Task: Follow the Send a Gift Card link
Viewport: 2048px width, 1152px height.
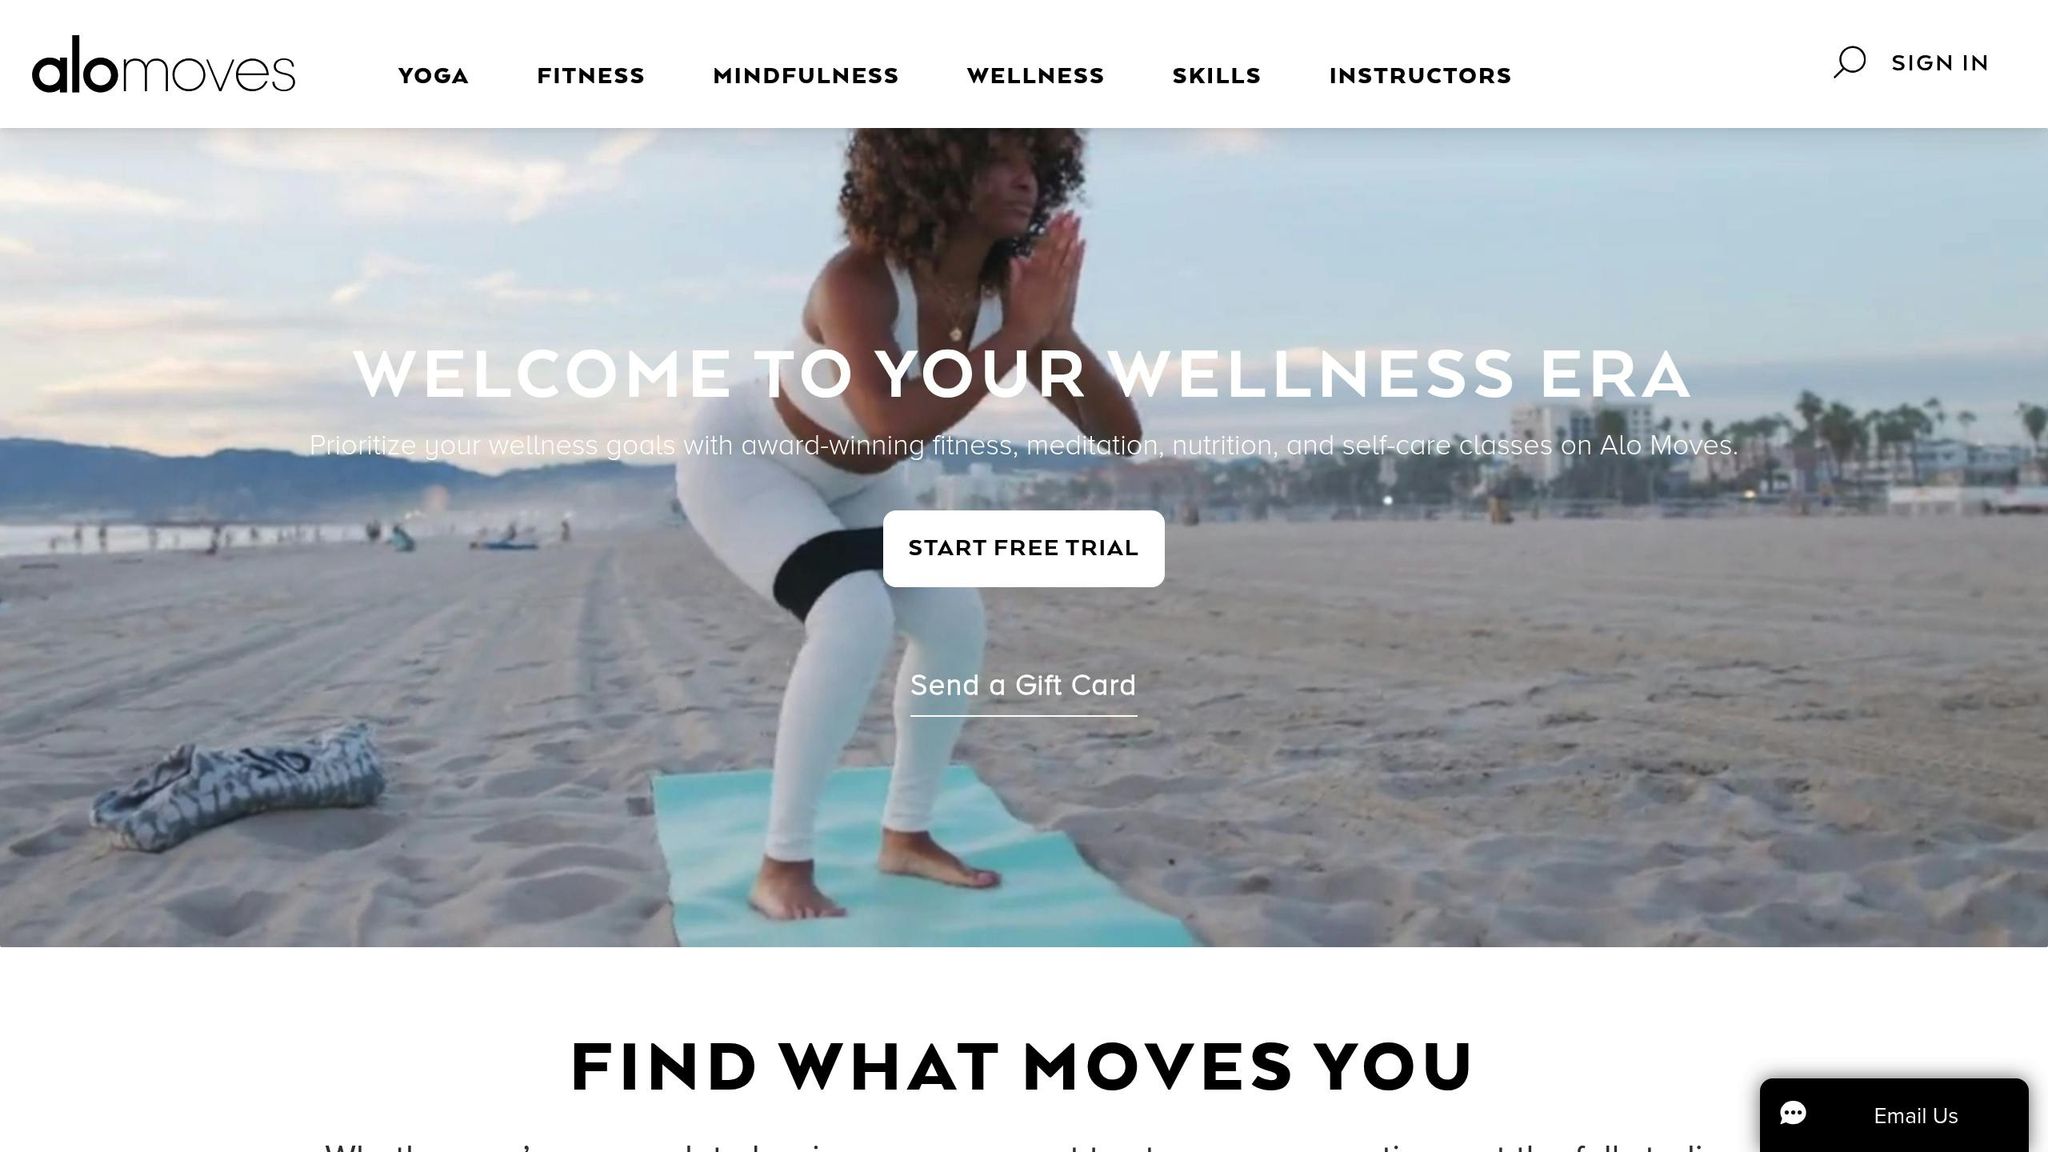Action: point(1023,686)
